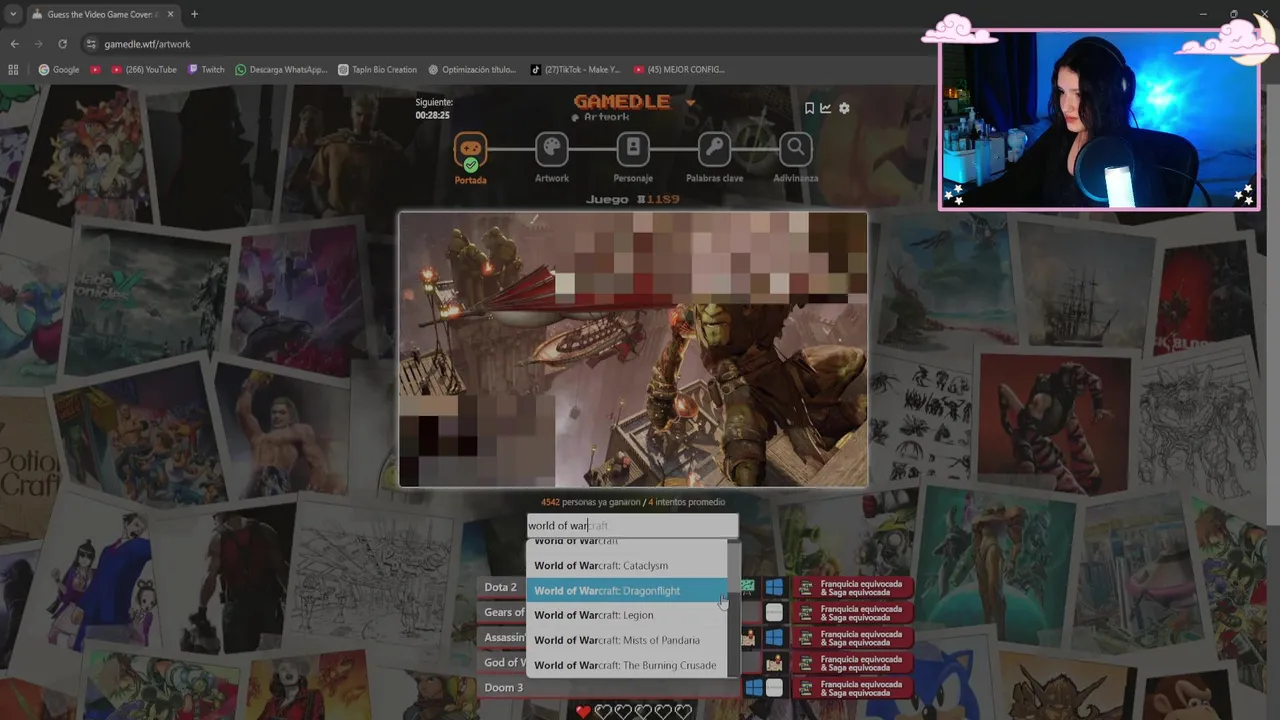Open the Personaje character stage
The image size is (1280, 720).
[x=633, y=150]
